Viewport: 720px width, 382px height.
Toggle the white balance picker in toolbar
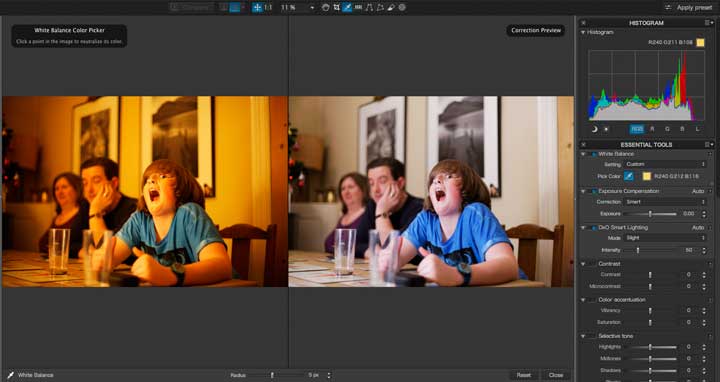click(x=347, y=7)
